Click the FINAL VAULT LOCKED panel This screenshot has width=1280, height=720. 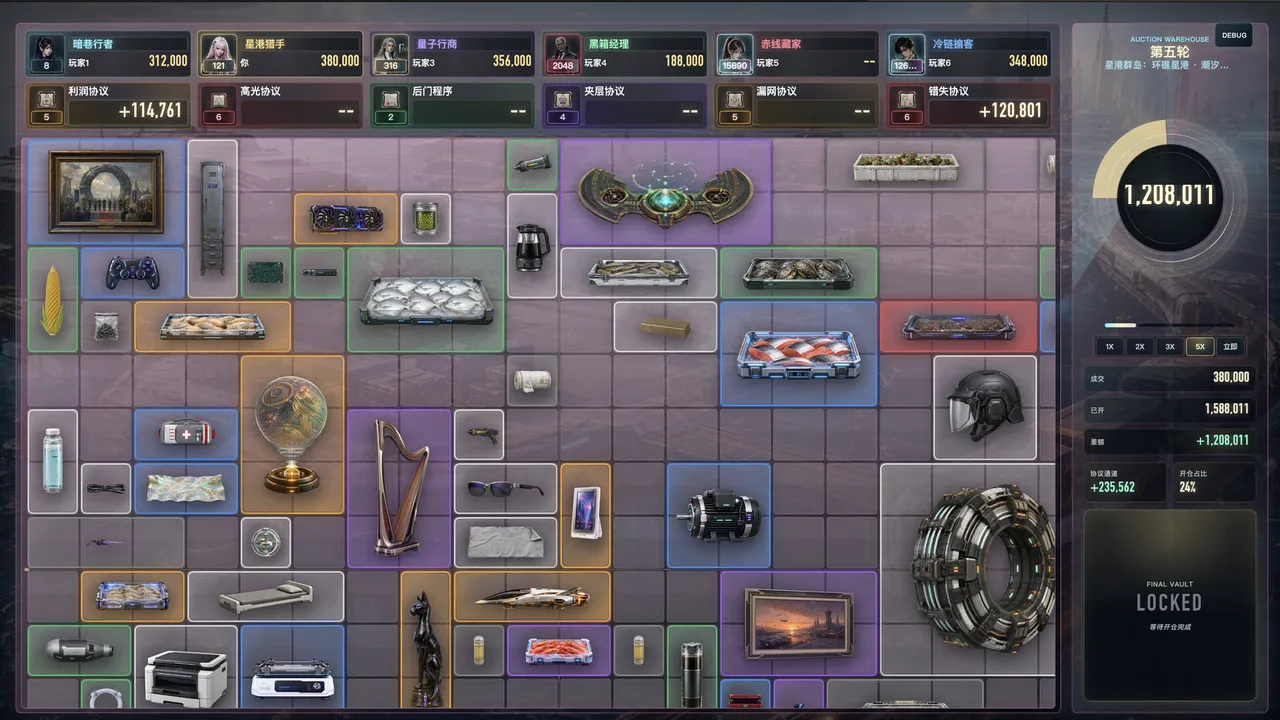(x=1169, y=605)
